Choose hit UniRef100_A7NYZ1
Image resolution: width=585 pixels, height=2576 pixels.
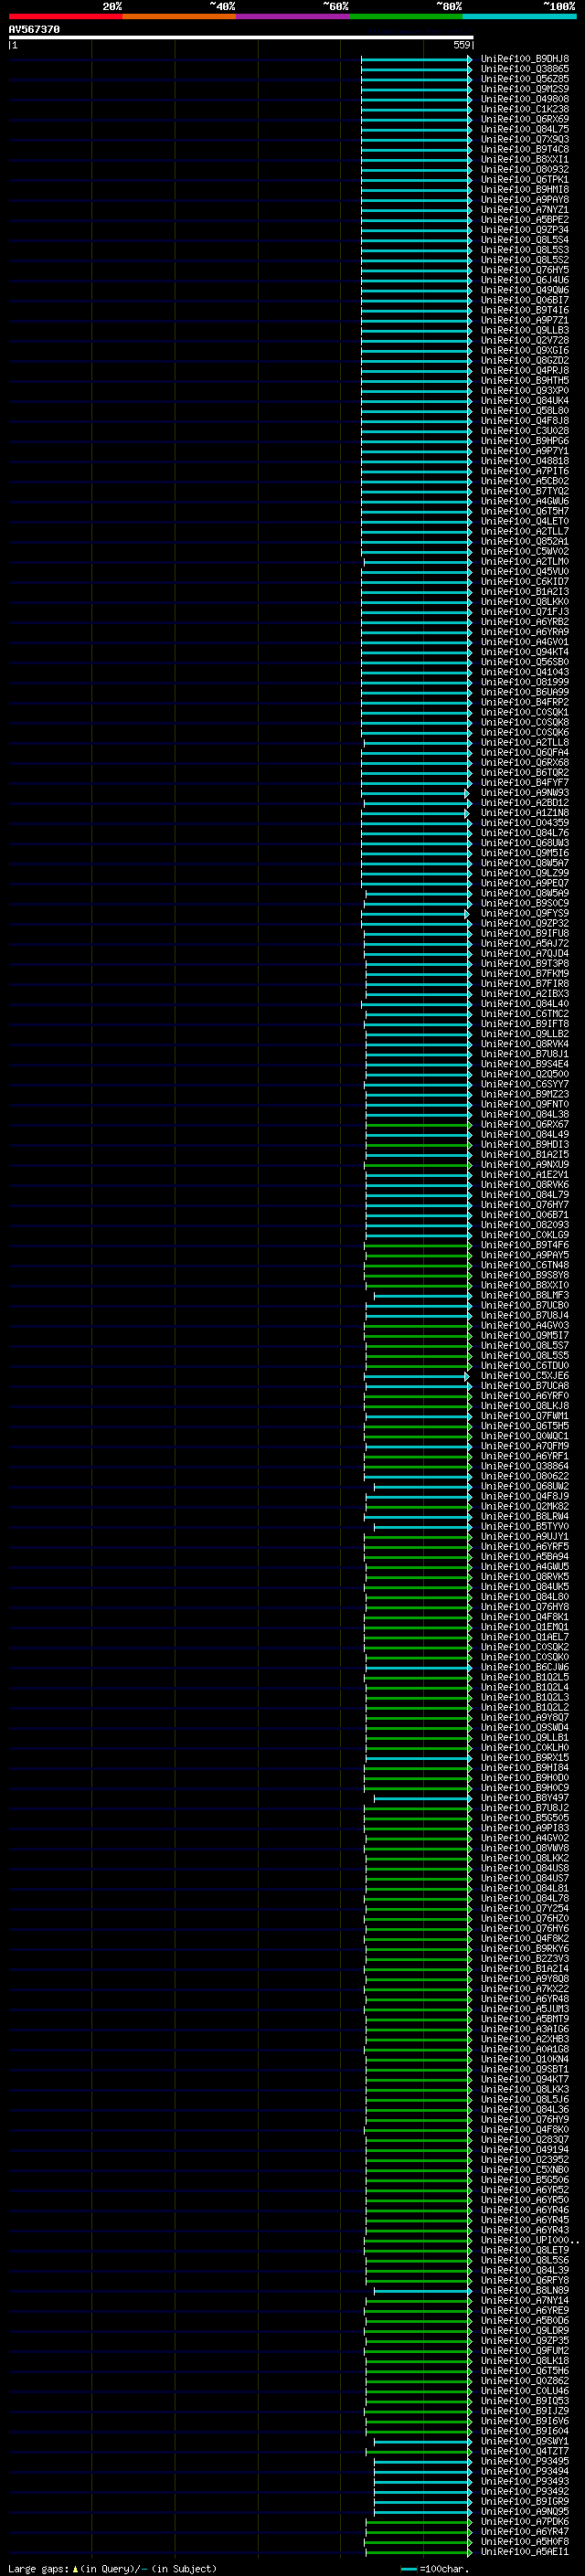525,210
